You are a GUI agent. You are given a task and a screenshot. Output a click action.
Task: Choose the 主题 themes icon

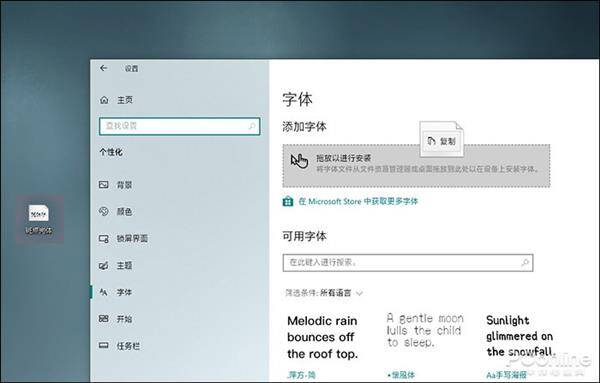104,265
